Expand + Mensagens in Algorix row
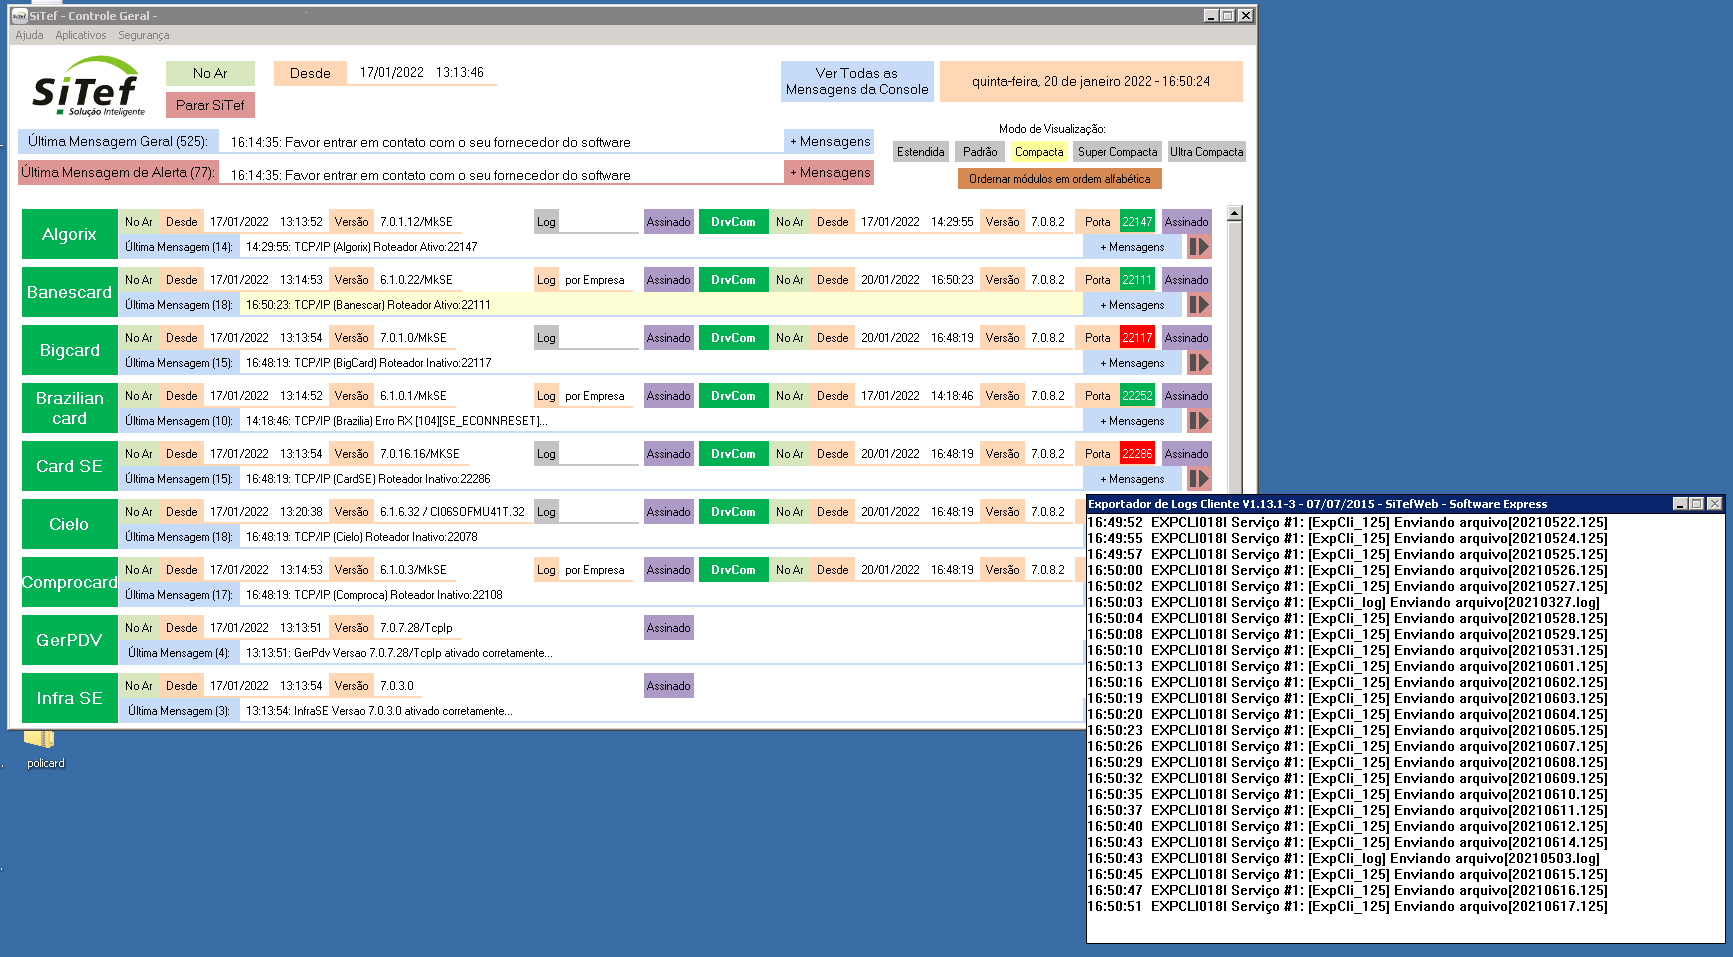This screenshot has height=957, width=1733. point(1132,247)
